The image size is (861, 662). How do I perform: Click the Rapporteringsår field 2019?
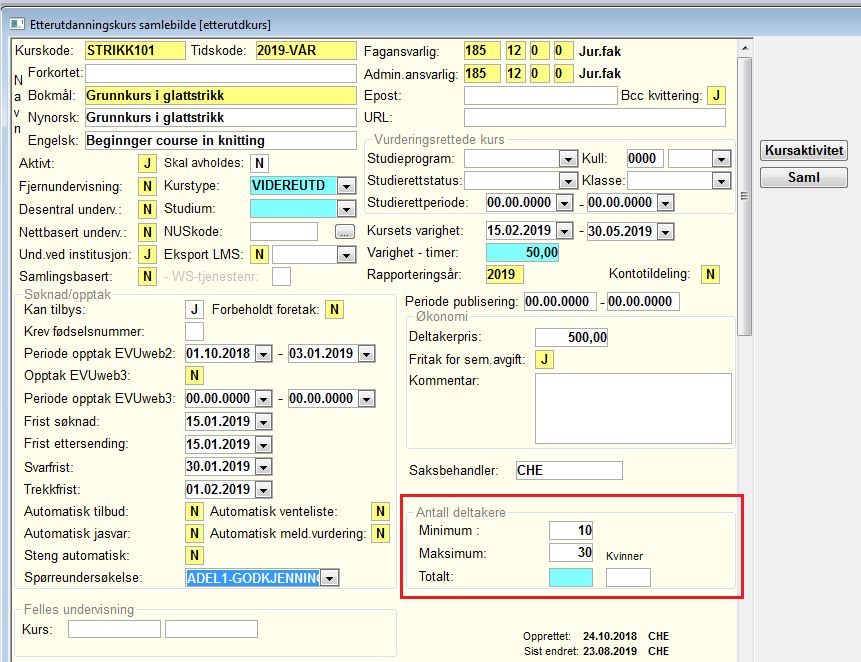pyautogui.click(x=505, y=274)
